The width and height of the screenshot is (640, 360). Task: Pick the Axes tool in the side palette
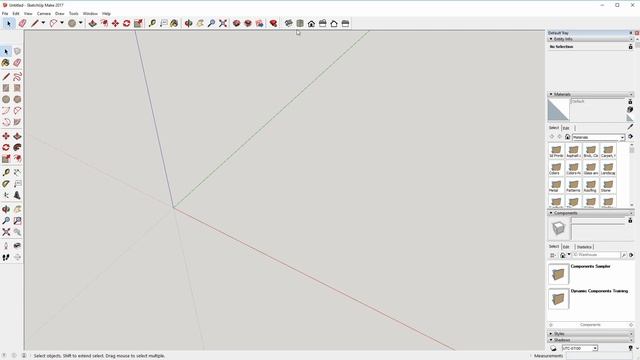click(6, 196)
